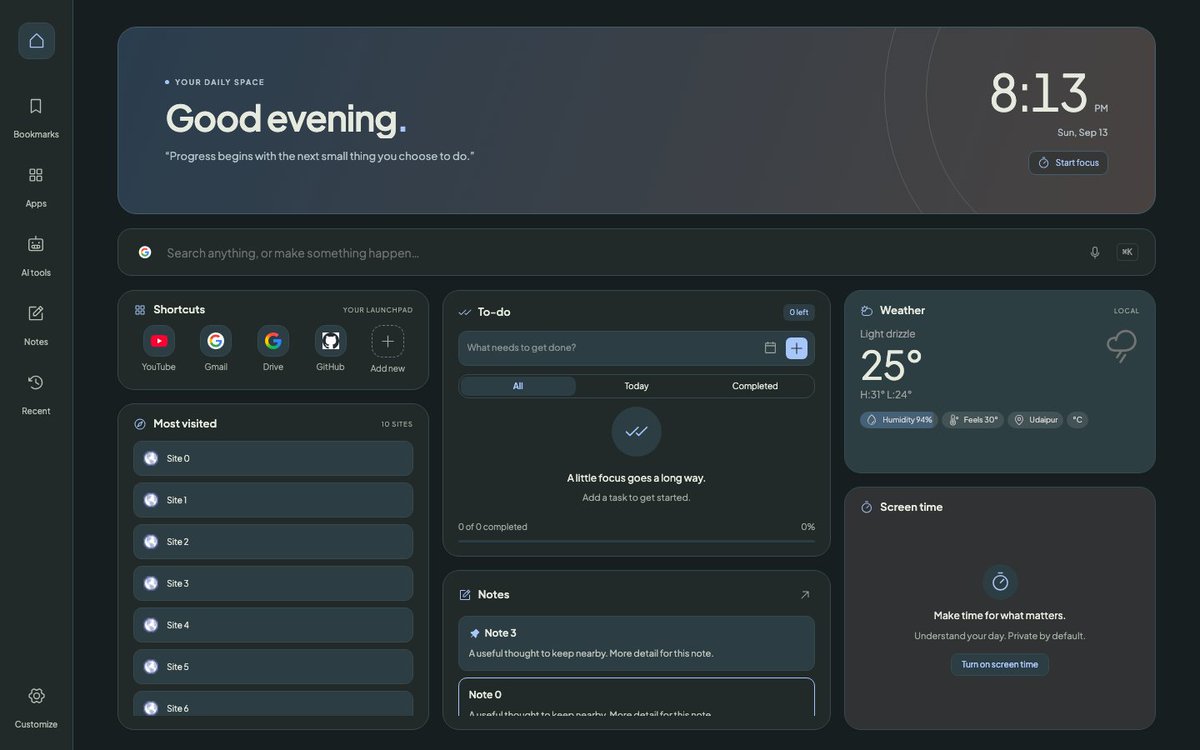Open Site 0 in Most visited

click(x=273, y=458)
